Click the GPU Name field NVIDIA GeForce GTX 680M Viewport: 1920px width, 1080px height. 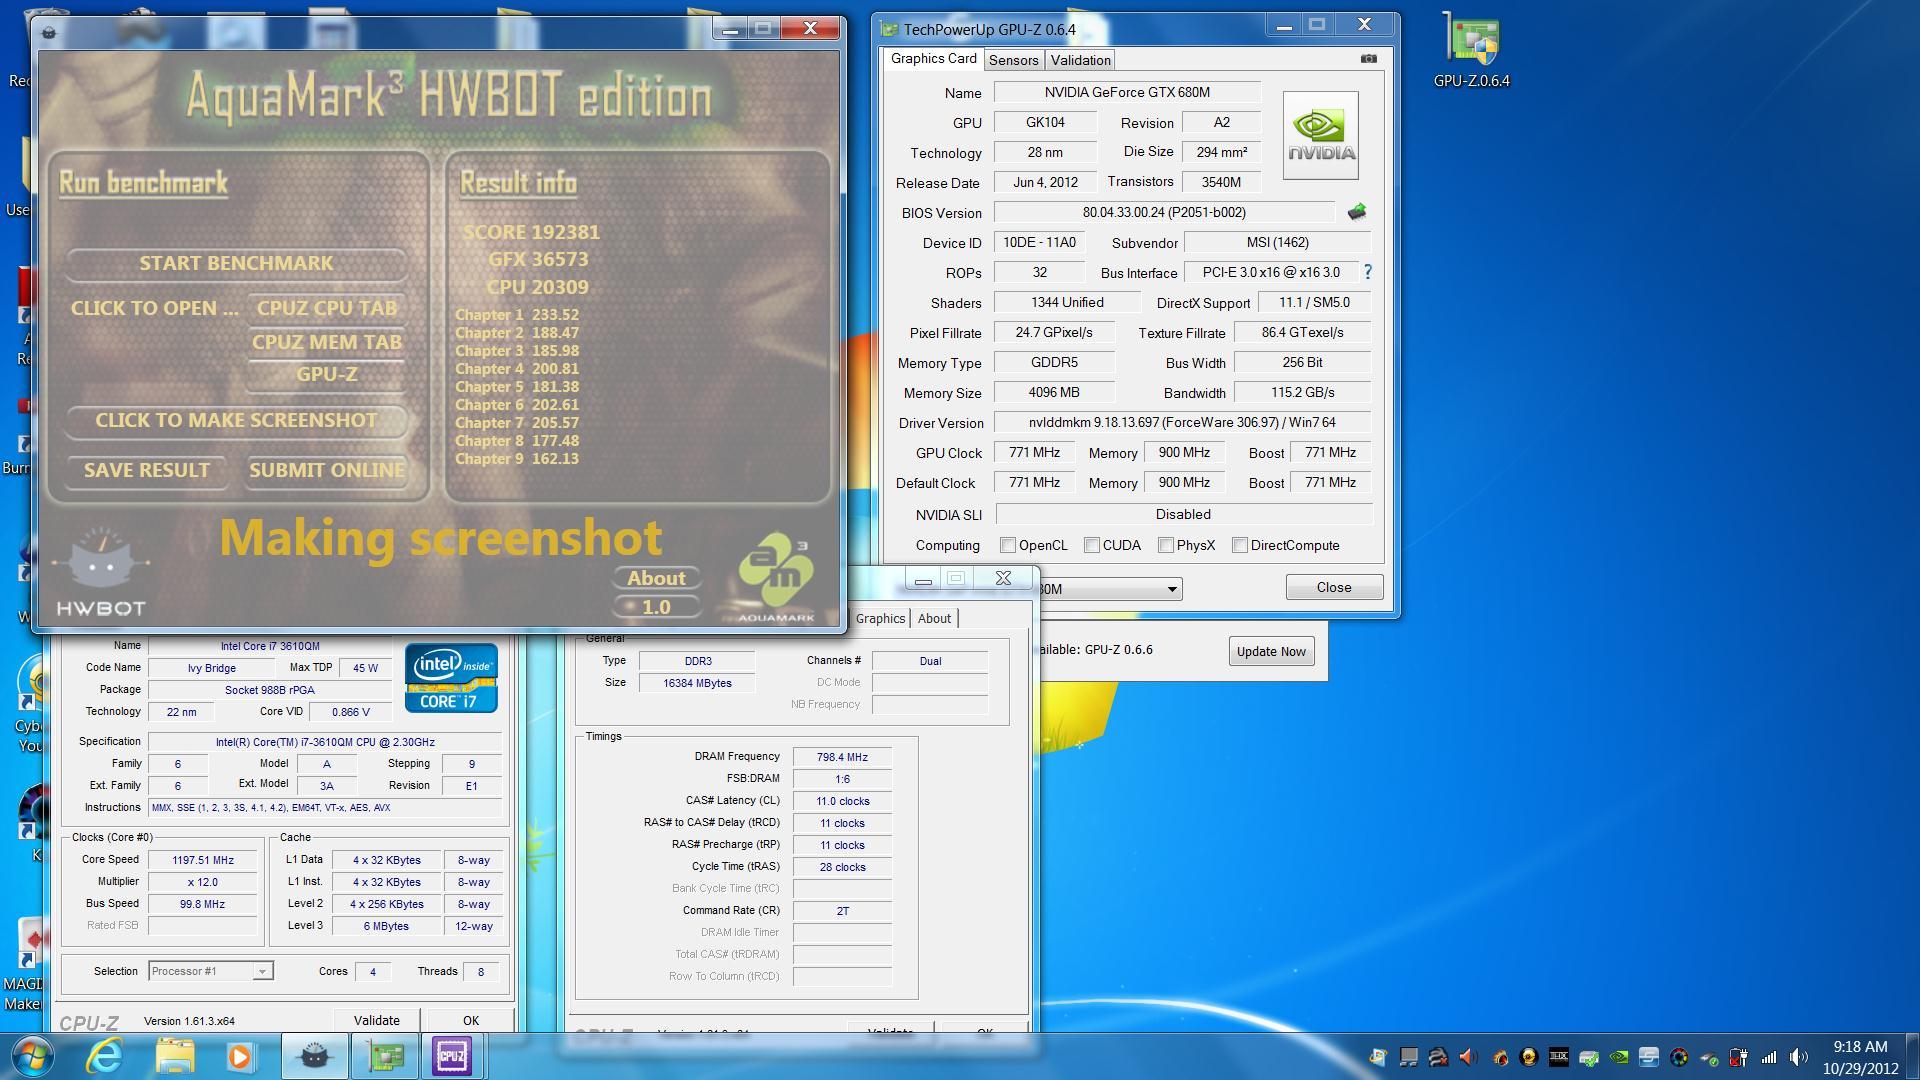click(x=1127, y=92)
